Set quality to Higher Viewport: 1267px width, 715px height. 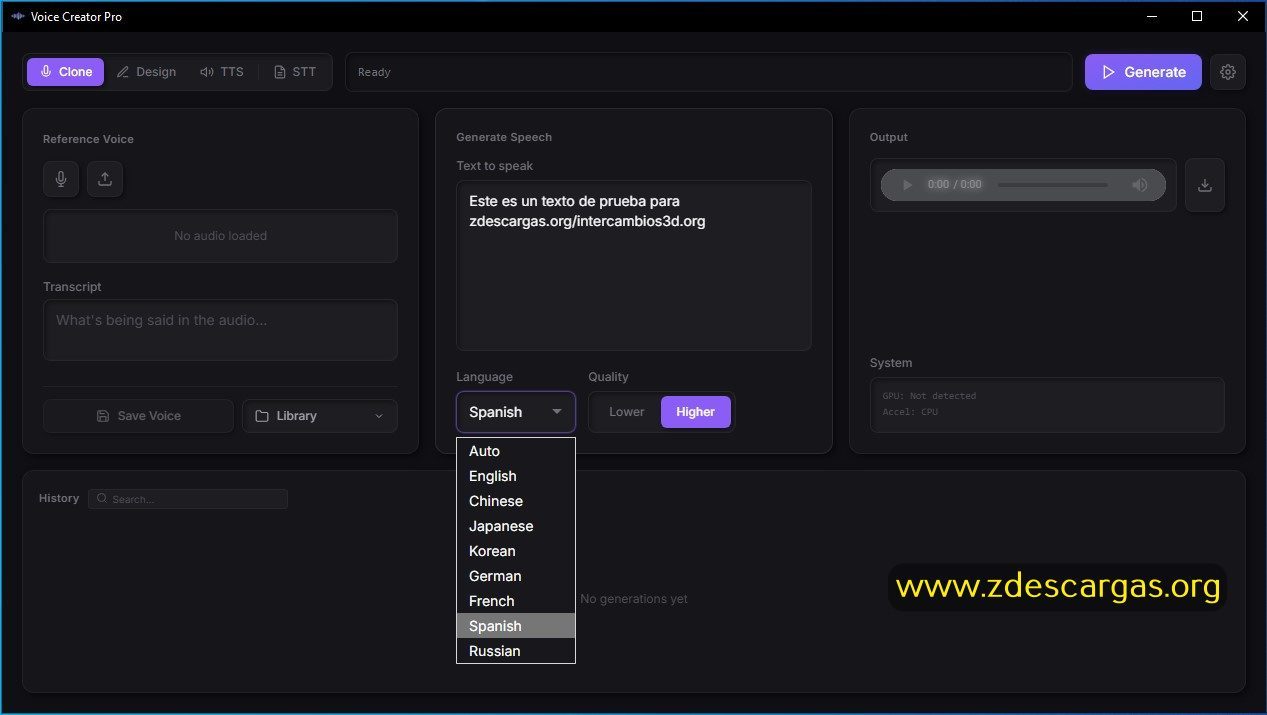(x=696, y=412)
